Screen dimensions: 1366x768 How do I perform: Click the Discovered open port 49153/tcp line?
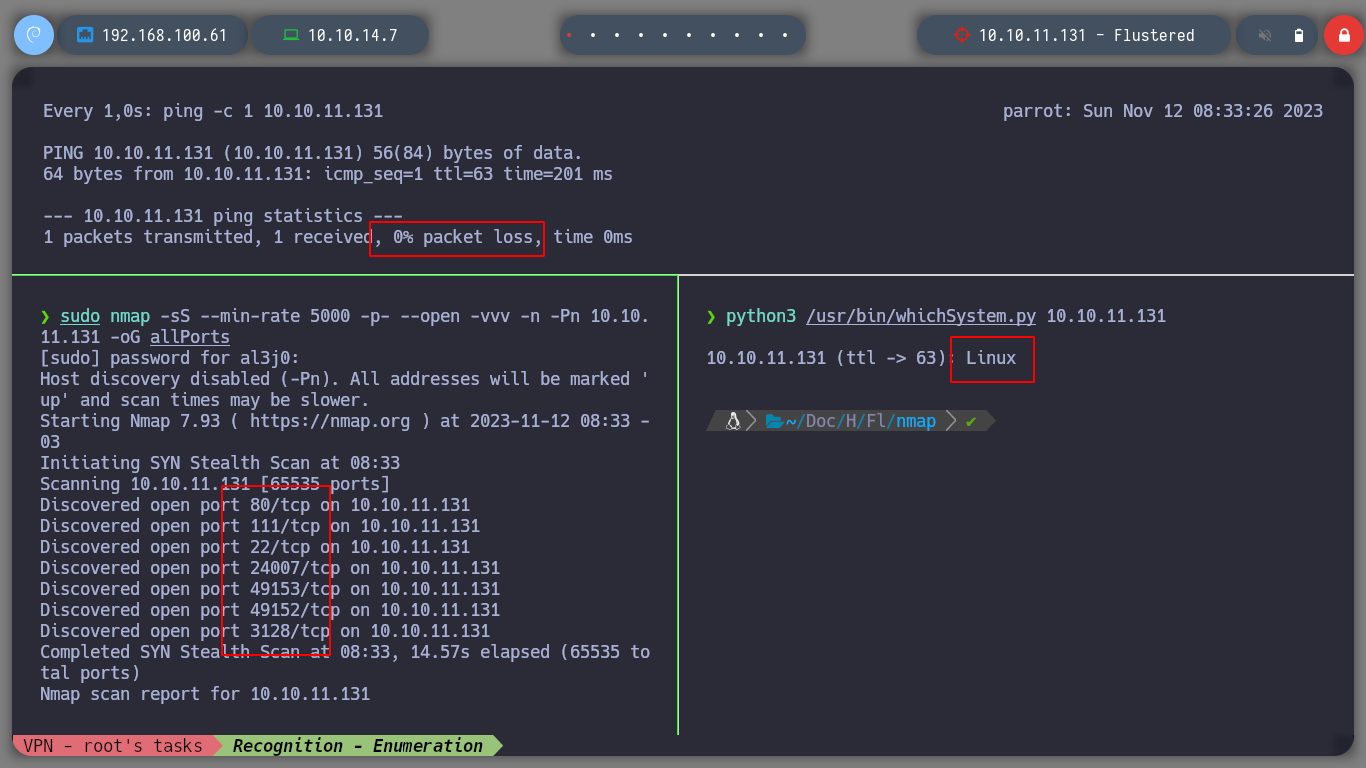click(x=270, y=589)
